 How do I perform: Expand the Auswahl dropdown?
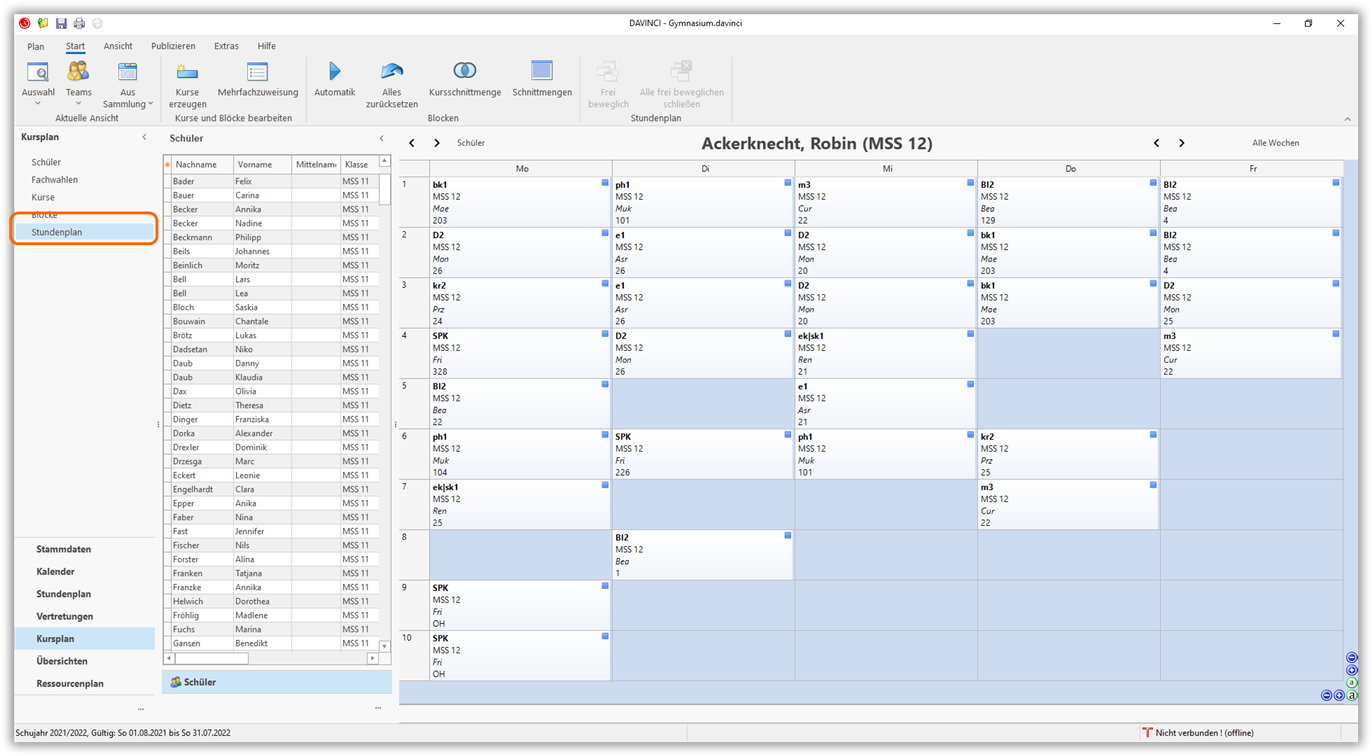tap(38, 103)
